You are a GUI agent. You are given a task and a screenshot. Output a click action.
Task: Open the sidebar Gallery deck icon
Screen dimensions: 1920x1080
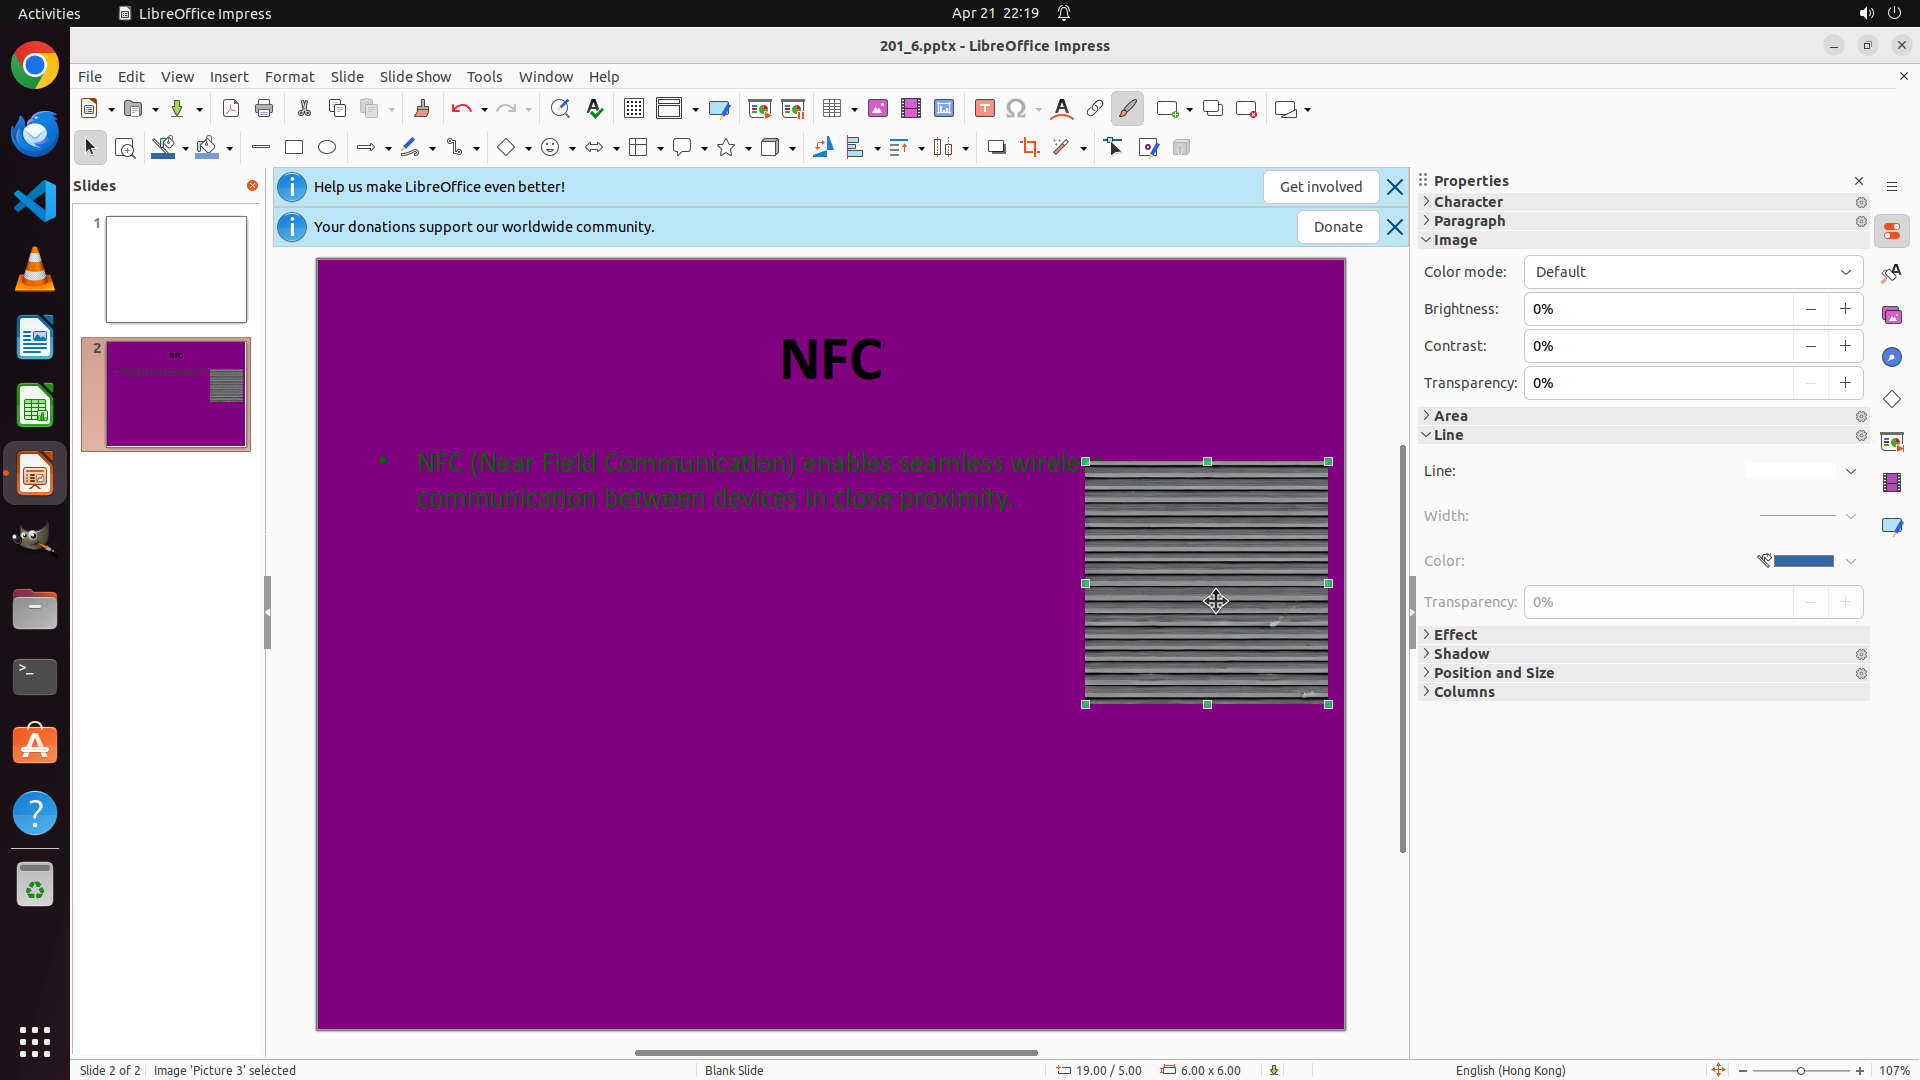(x=1891, y=315)
